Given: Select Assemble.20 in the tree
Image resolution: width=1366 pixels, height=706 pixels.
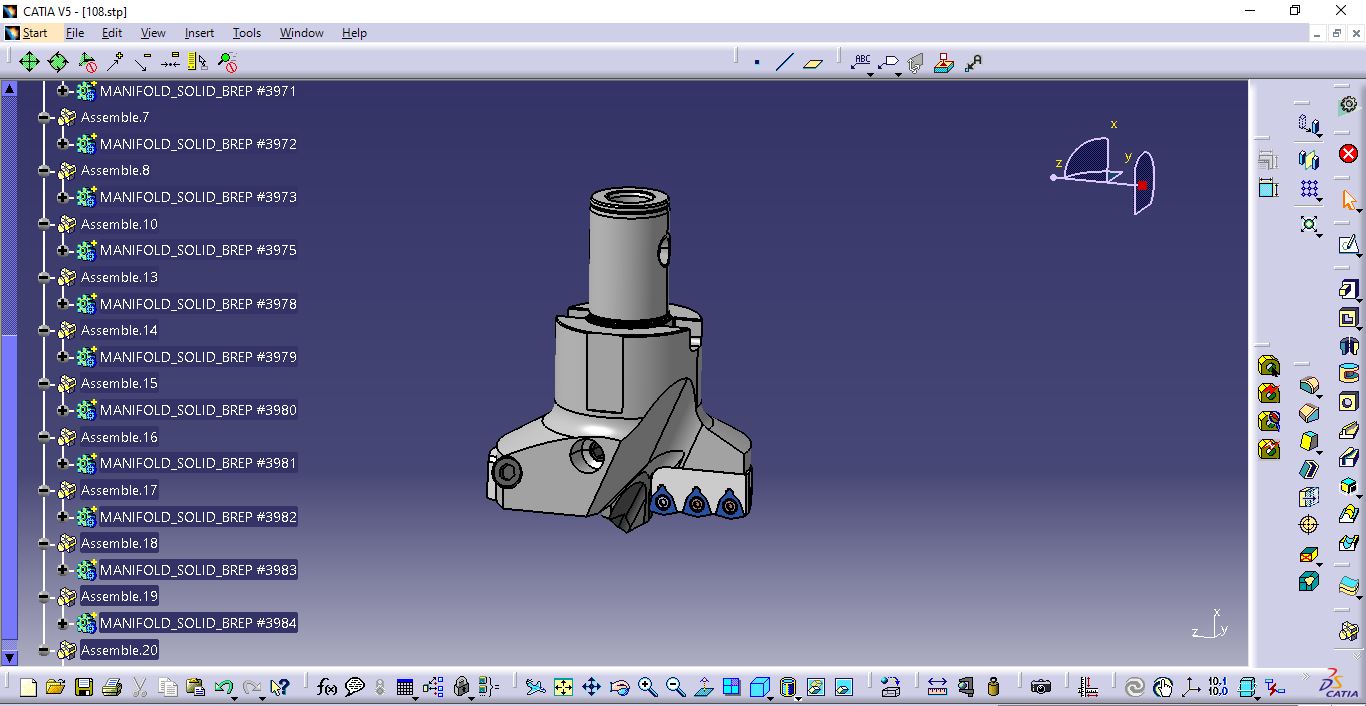Looking at the screenshot, I should [119, 650].
